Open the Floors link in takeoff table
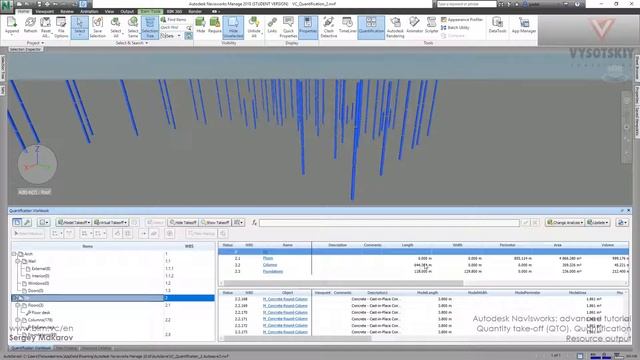This screenshot has height=360, width=640. [x=268, y=258]
